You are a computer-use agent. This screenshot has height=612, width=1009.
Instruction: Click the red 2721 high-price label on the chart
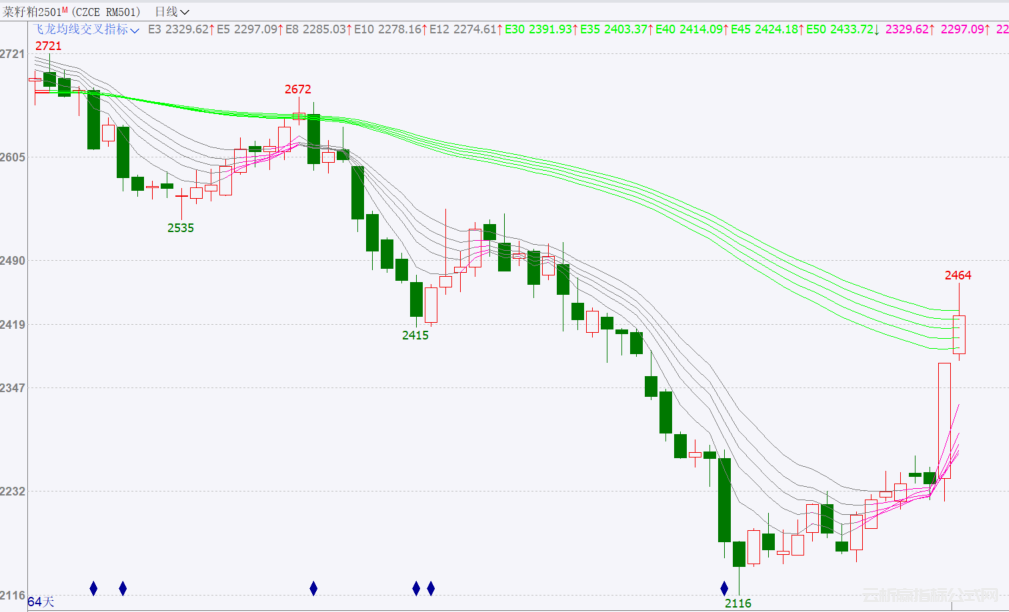coord(48,46)
